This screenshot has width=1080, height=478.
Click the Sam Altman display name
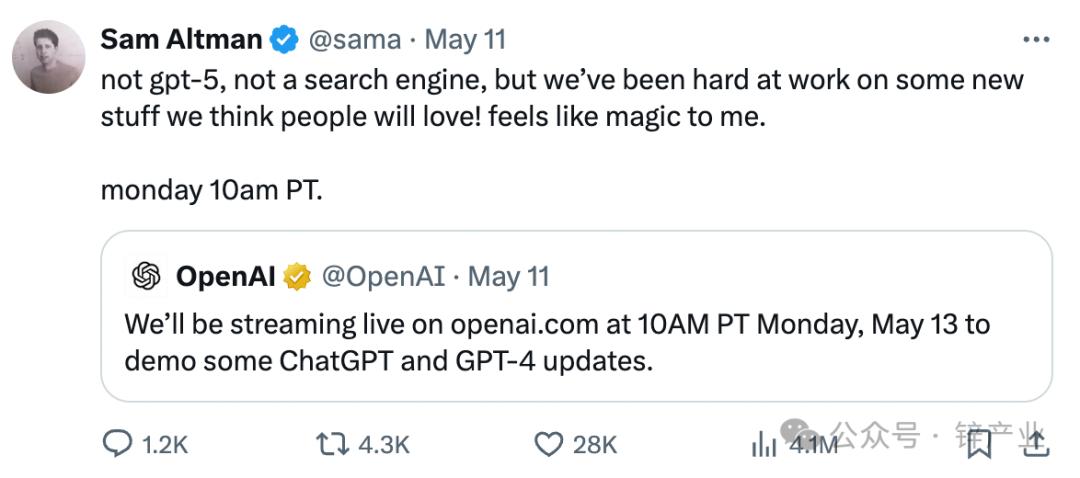click(181, 40)
